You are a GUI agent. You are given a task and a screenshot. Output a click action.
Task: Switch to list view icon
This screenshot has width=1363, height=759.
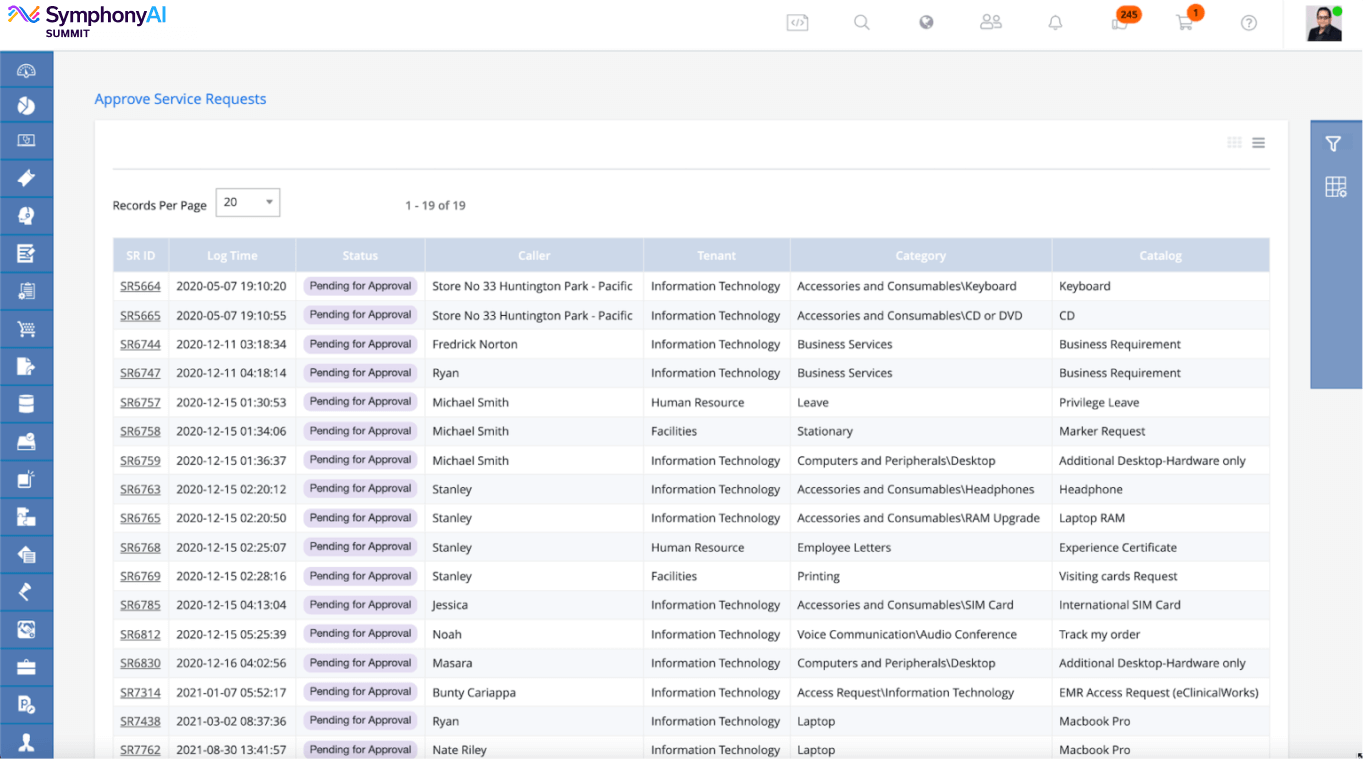coord(1258,143)
